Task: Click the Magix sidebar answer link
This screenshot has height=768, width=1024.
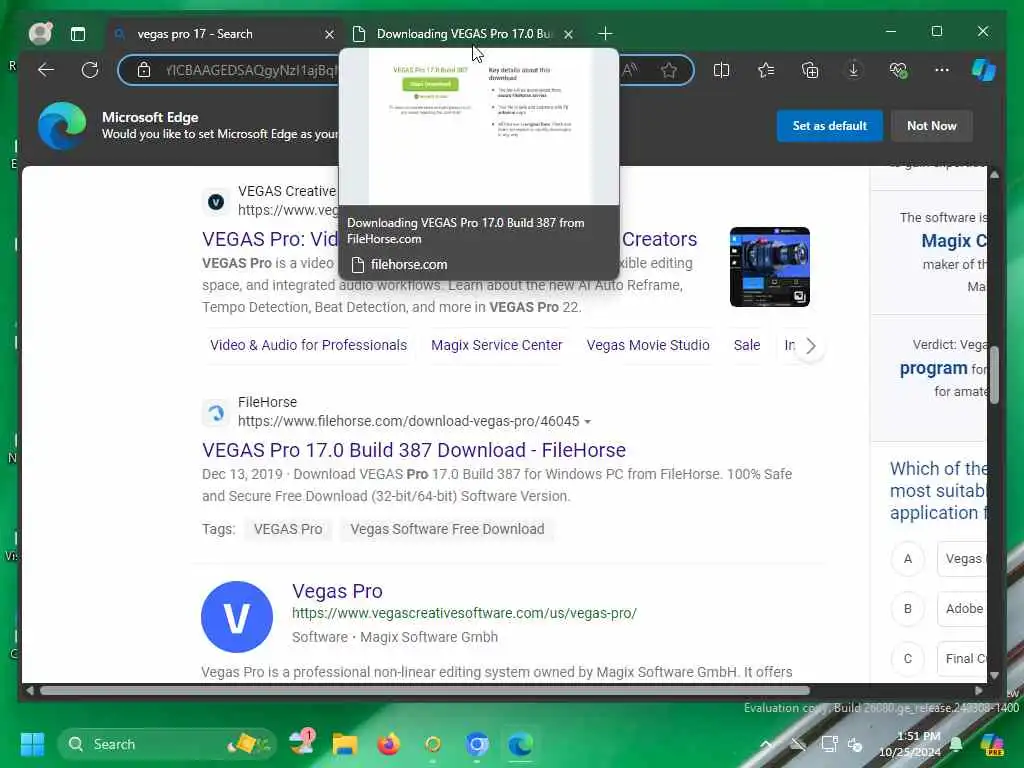Action: 953,241
